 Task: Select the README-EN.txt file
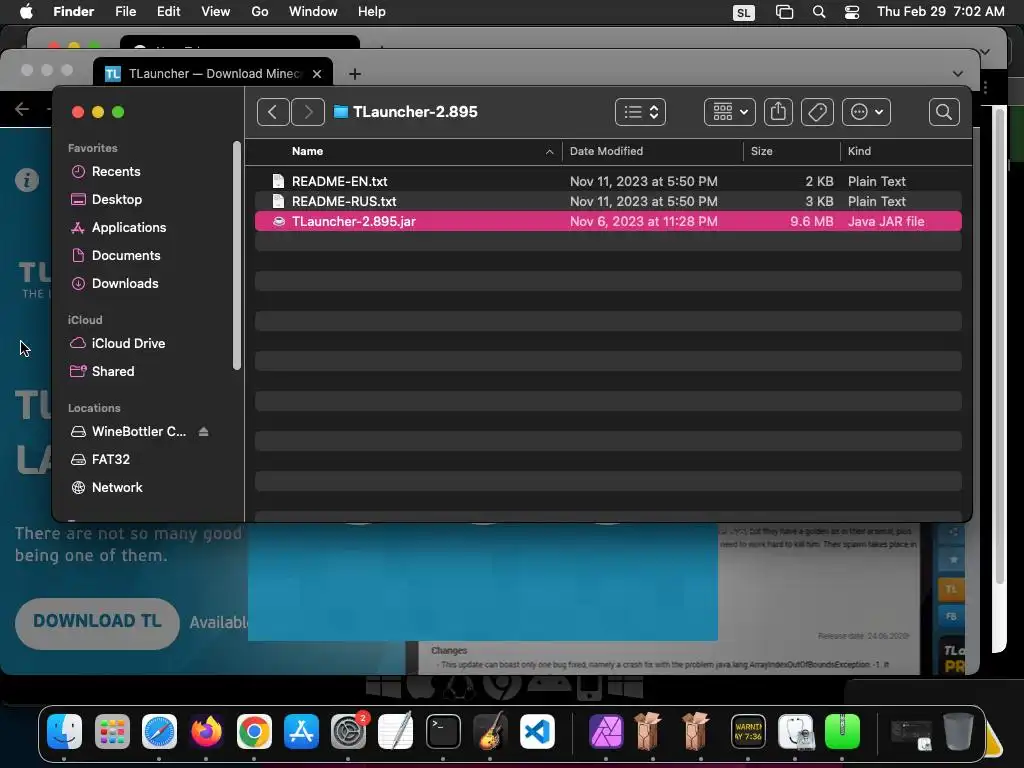click(x=608, y=181)
